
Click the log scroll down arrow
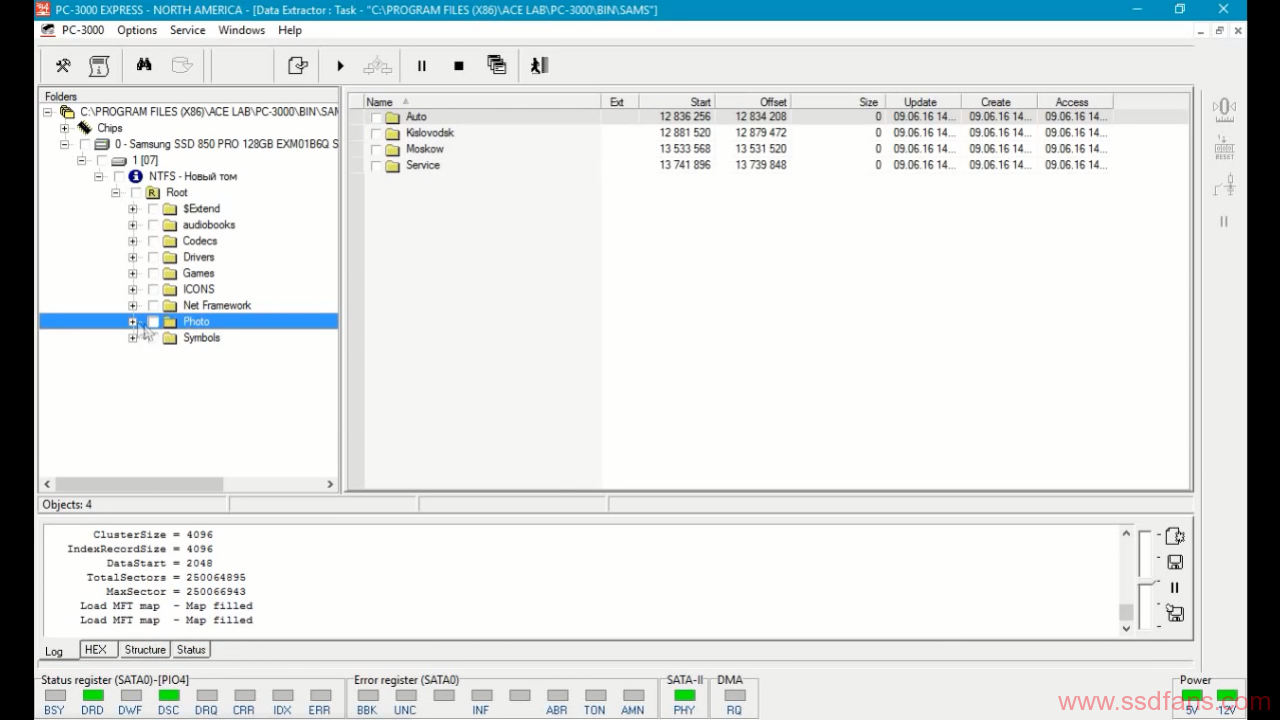(1126, 628)
